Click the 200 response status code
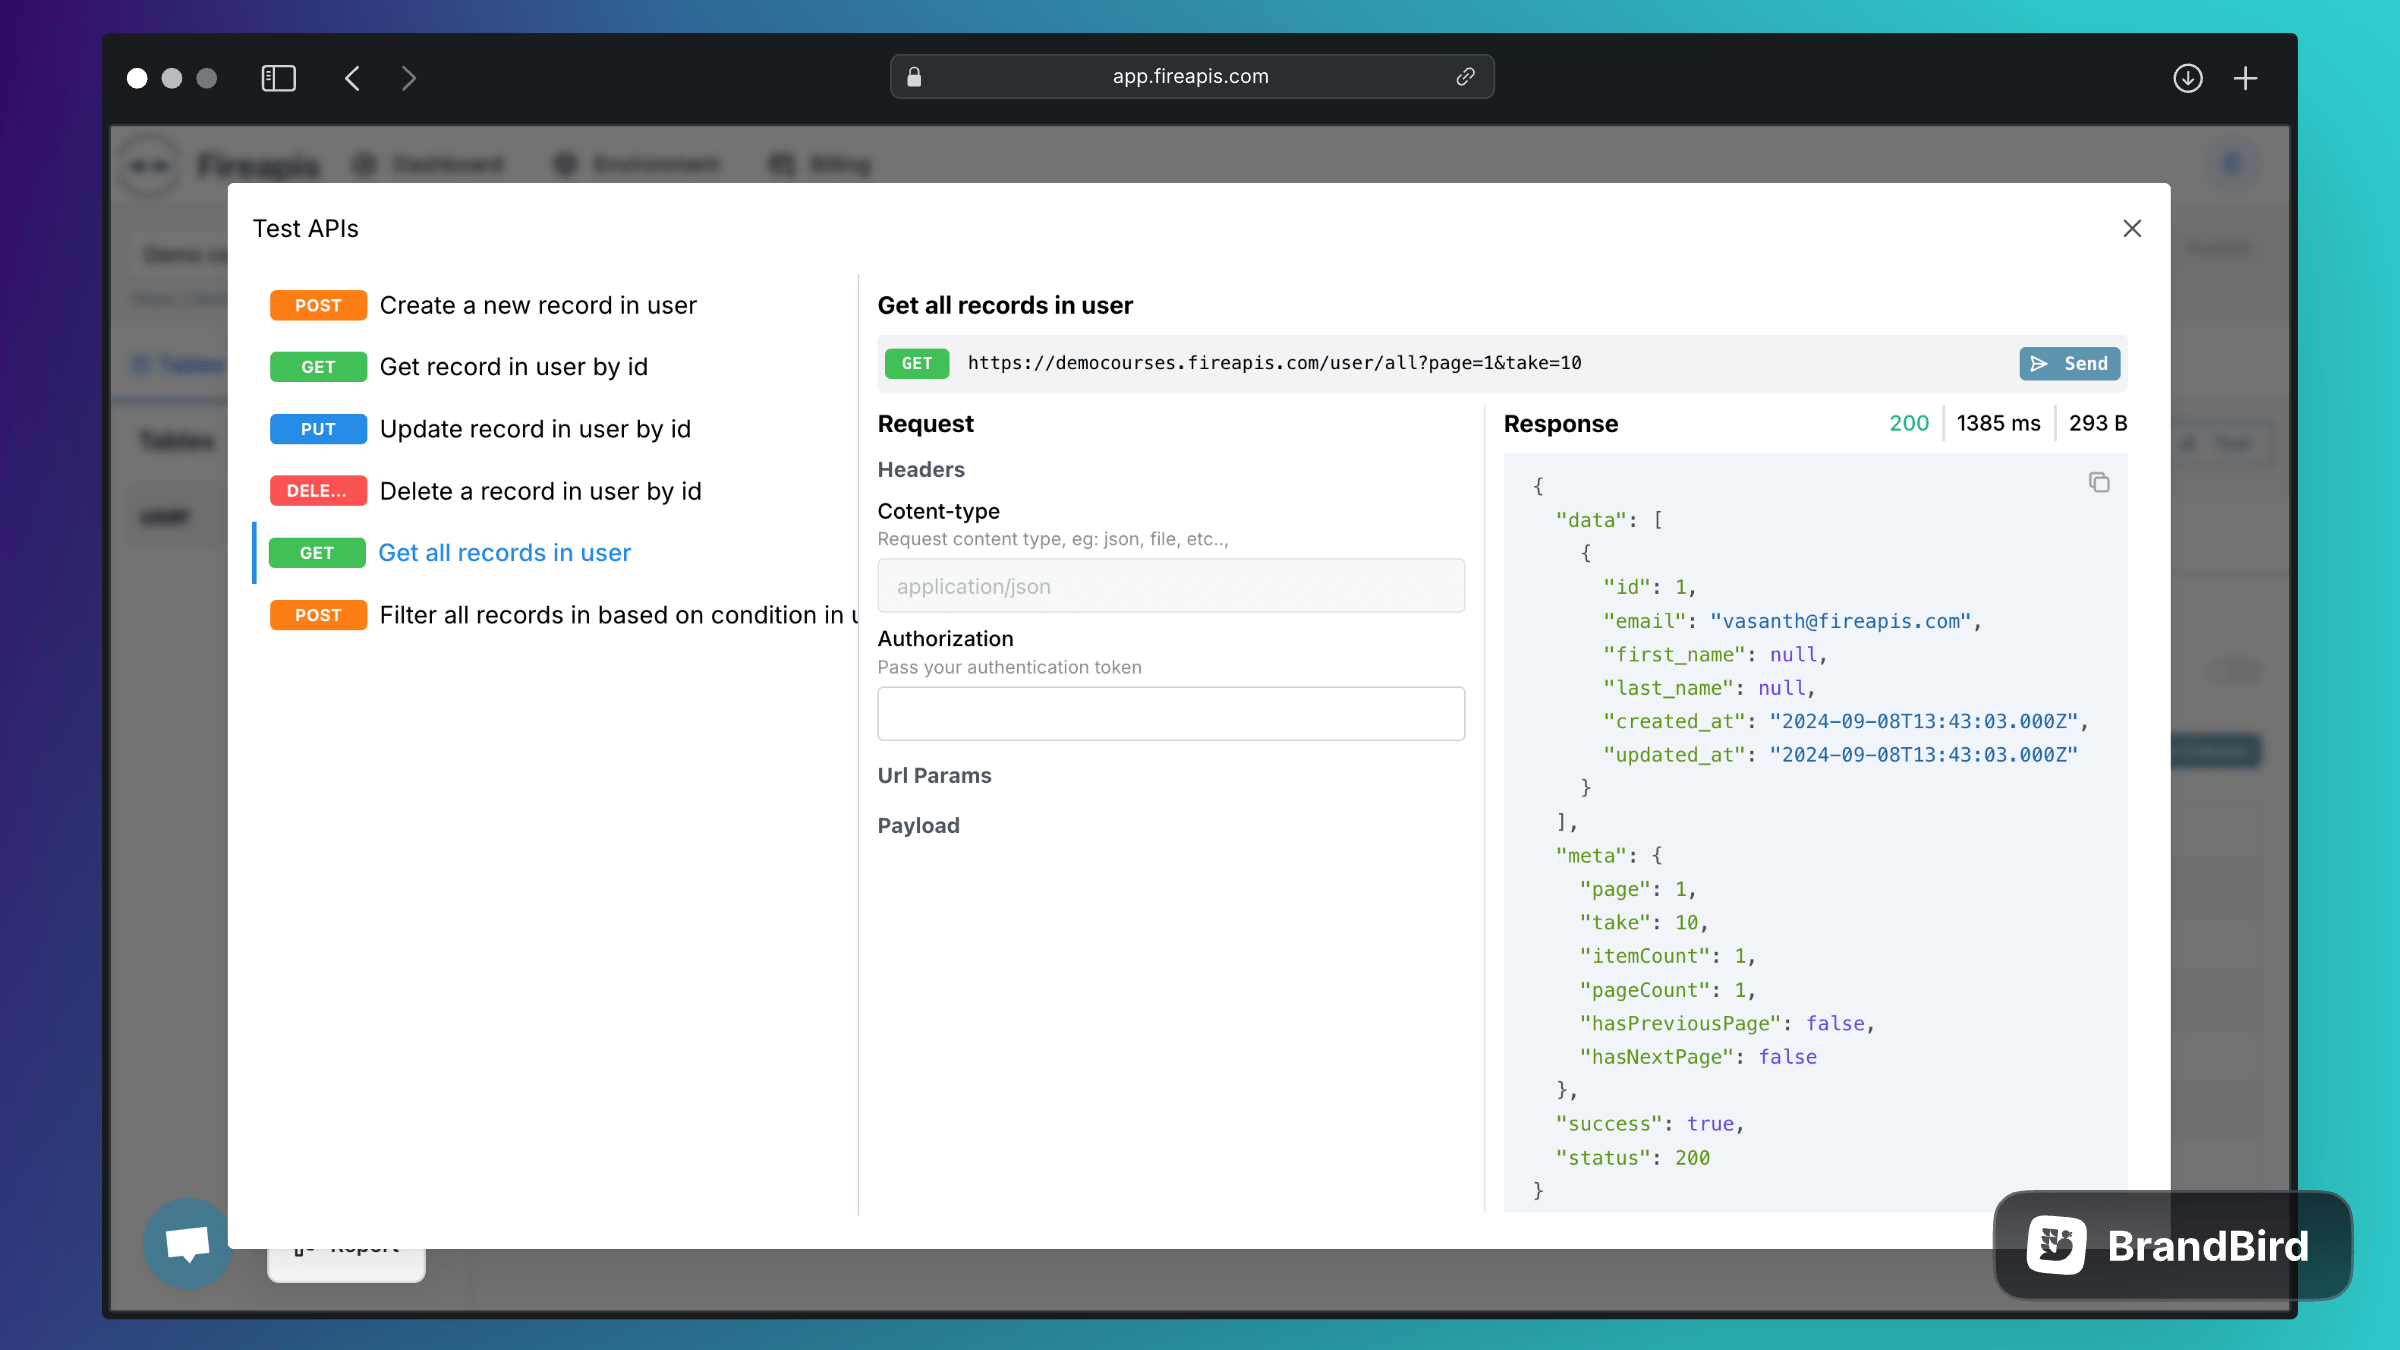Screen dimensions: 2400x1350 pyautogui.click(x=1908, y=424)
